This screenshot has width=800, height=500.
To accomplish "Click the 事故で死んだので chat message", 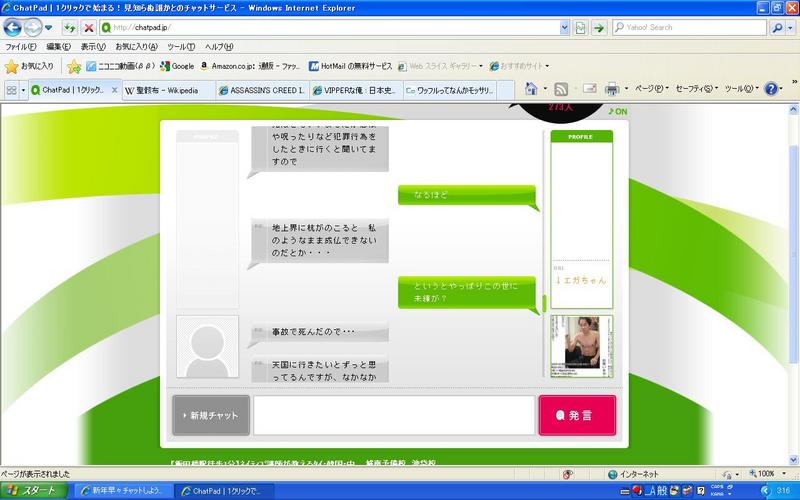I will [x=320, y=332].
